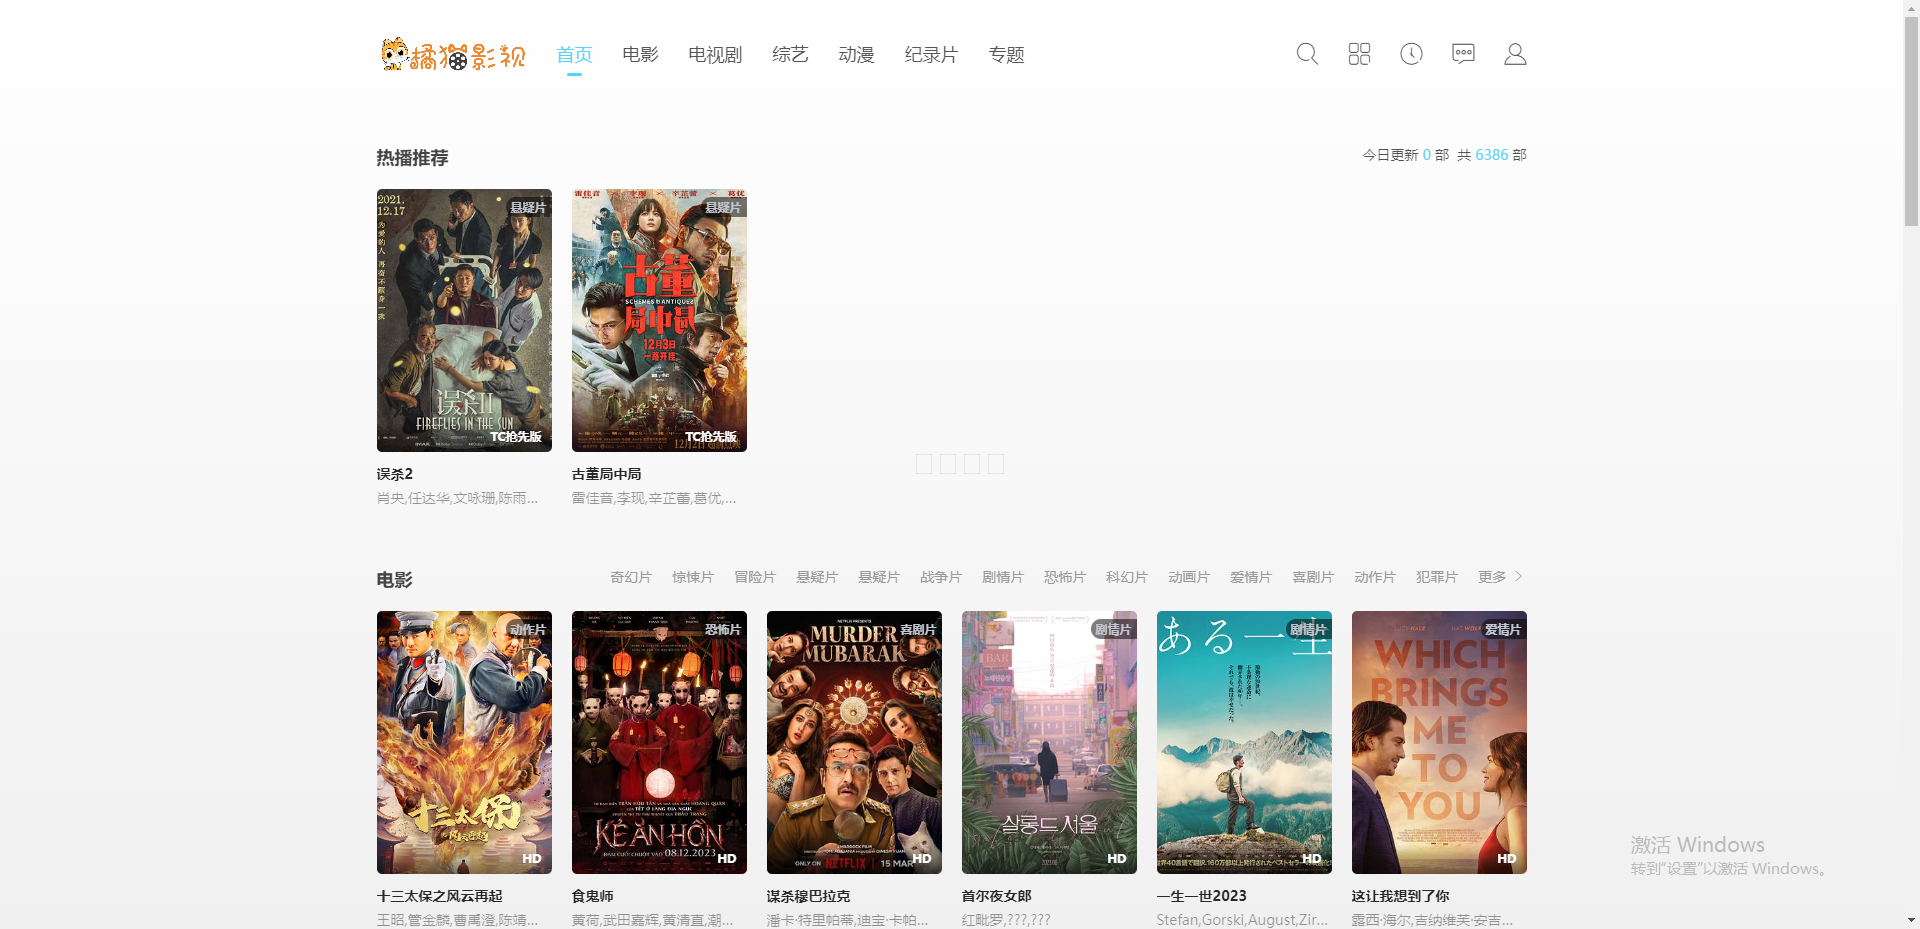Screen dimensions: 1920x929
Task: Open the 电视剧 navigation tab
Action: [715, 55]
